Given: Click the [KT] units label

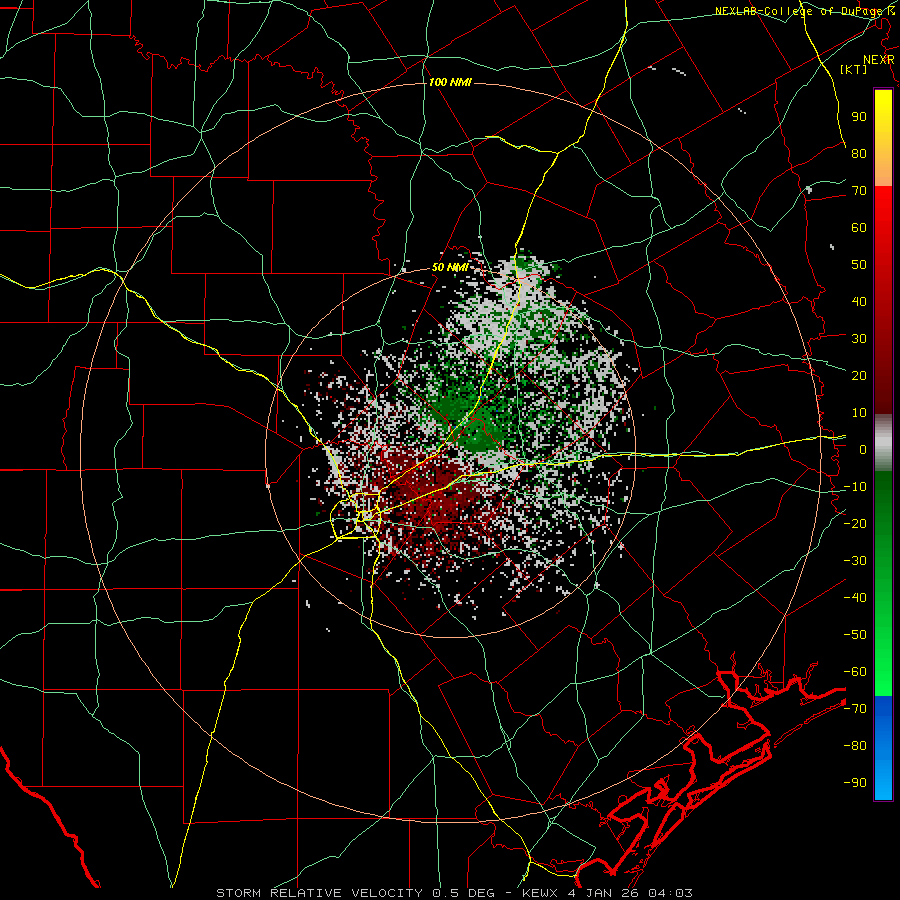Looking at the screenshot, I should tap(854, 69).
